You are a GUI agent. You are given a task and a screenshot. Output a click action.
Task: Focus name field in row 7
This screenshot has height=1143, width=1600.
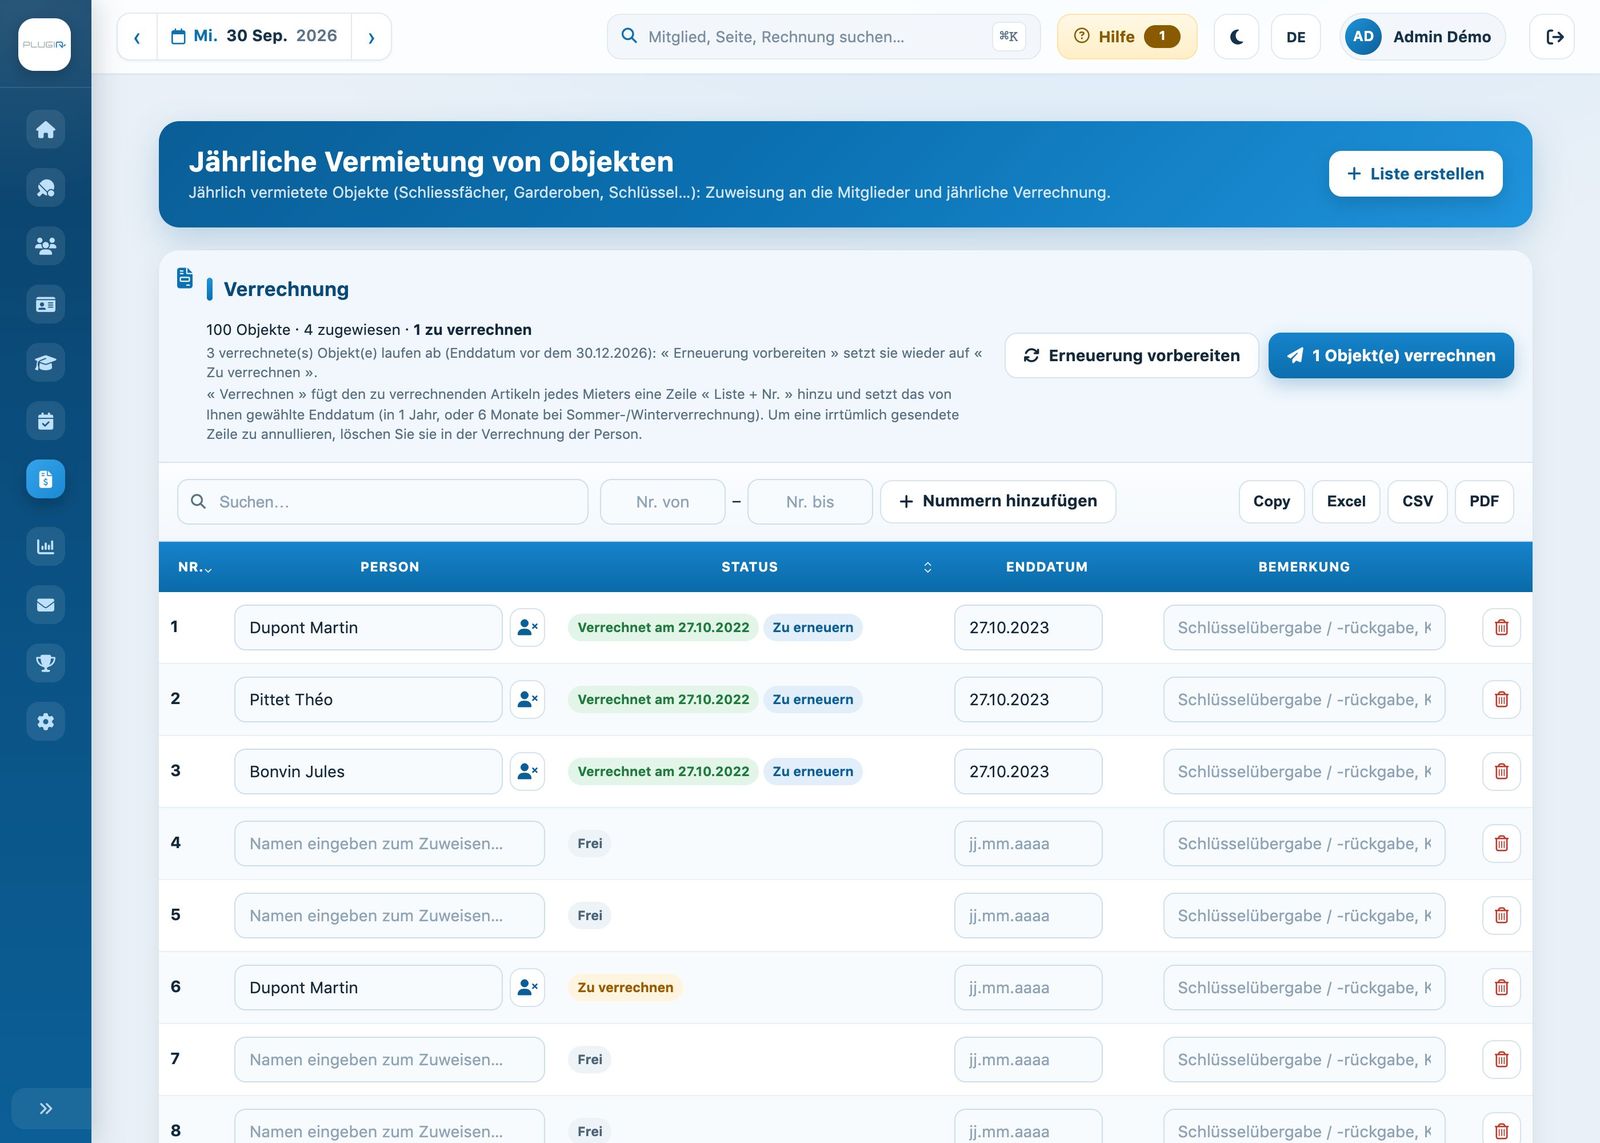pyautogui.click(x=389, y=1060)
